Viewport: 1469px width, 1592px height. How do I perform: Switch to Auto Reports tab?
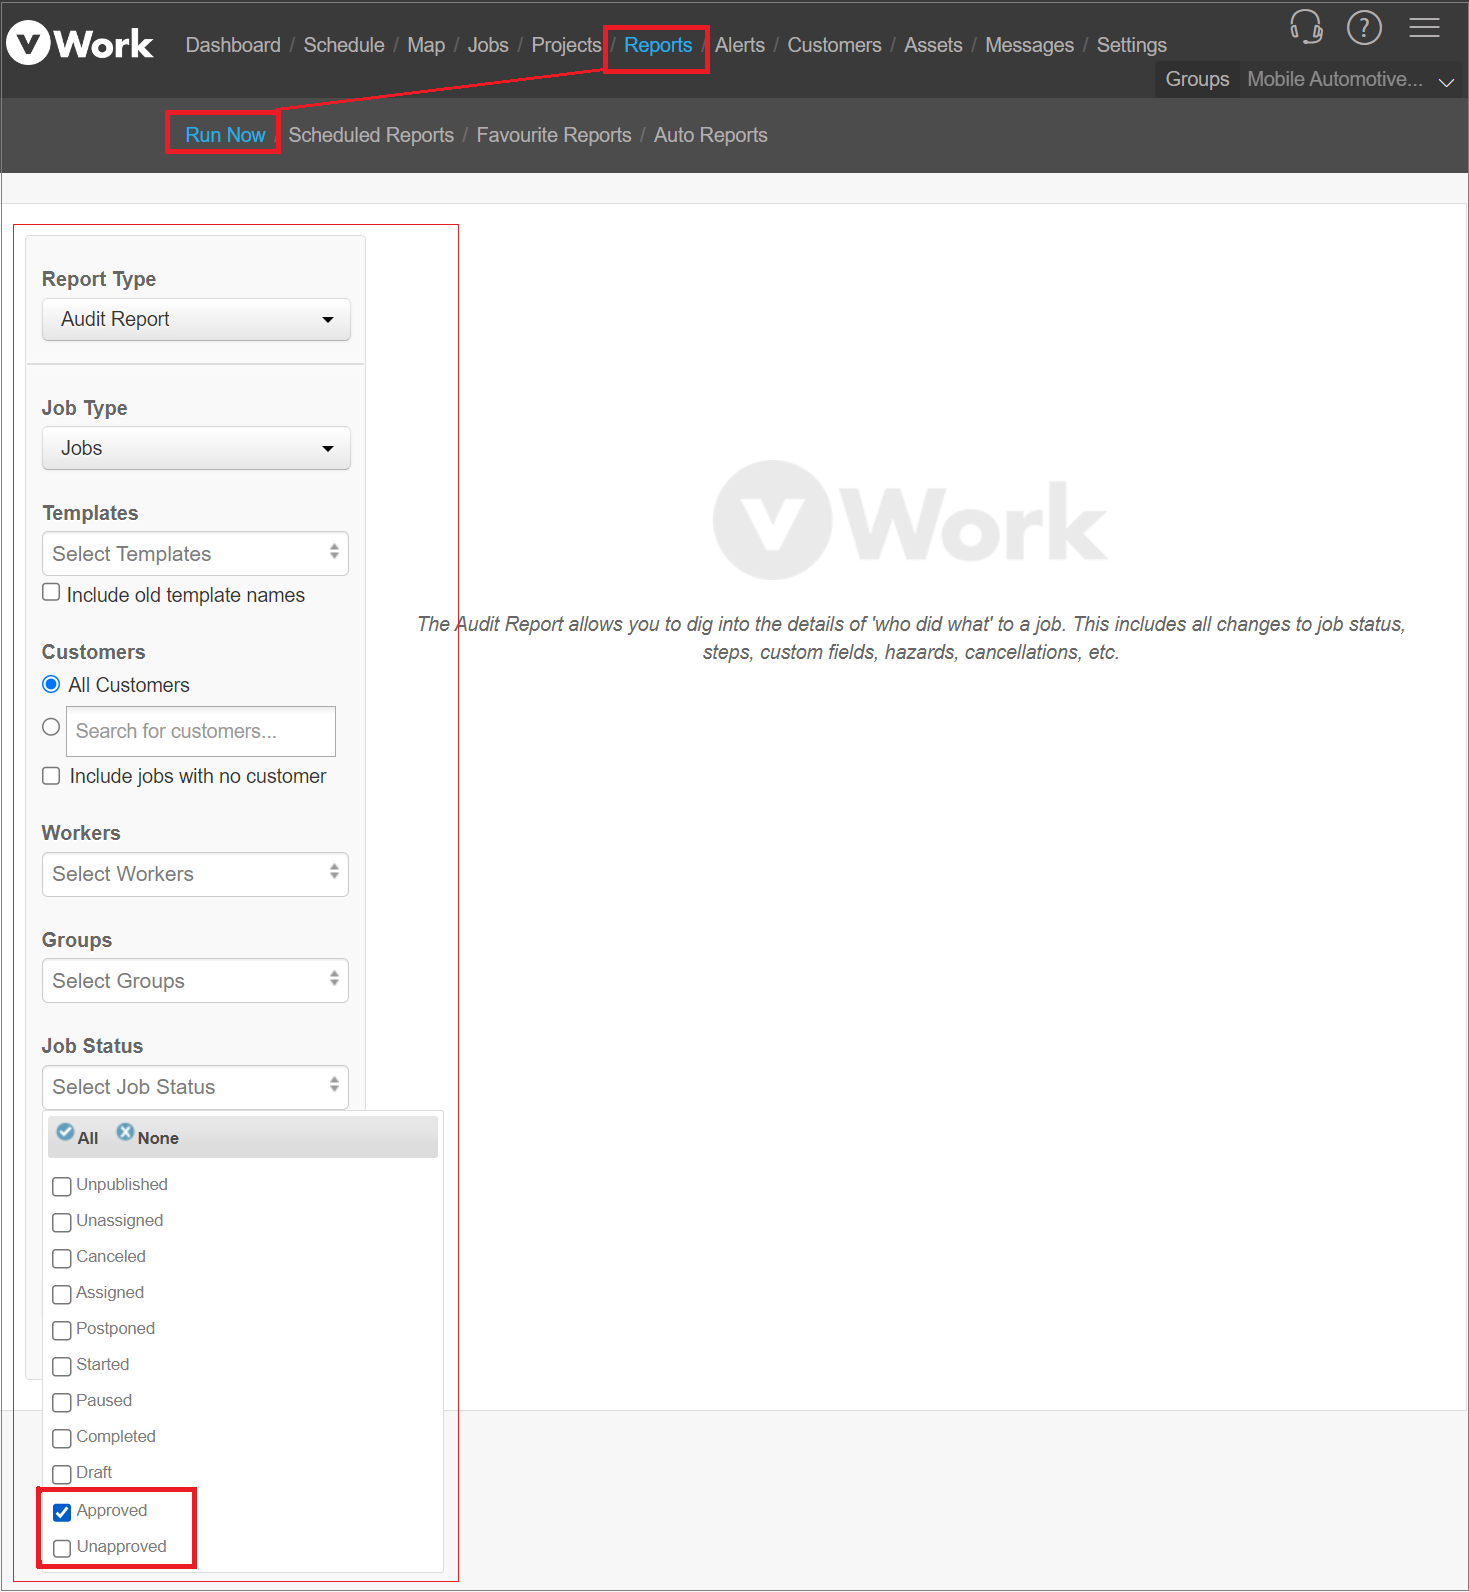pos(711,135)
